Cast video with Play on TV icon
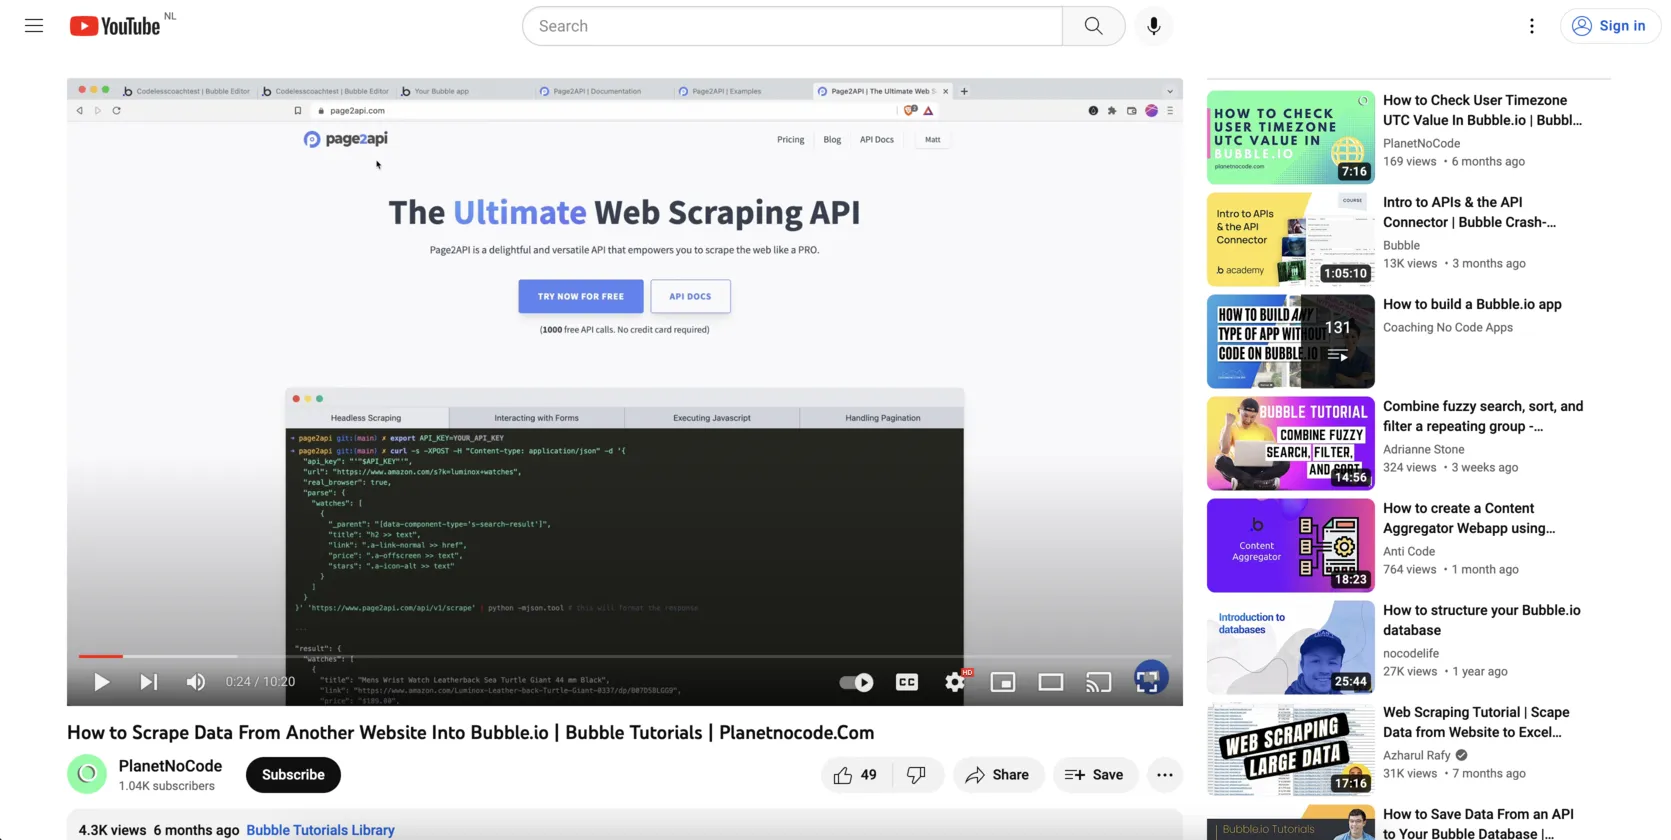This screenshot has height=840, width=1671. (x=1099, y=682)
